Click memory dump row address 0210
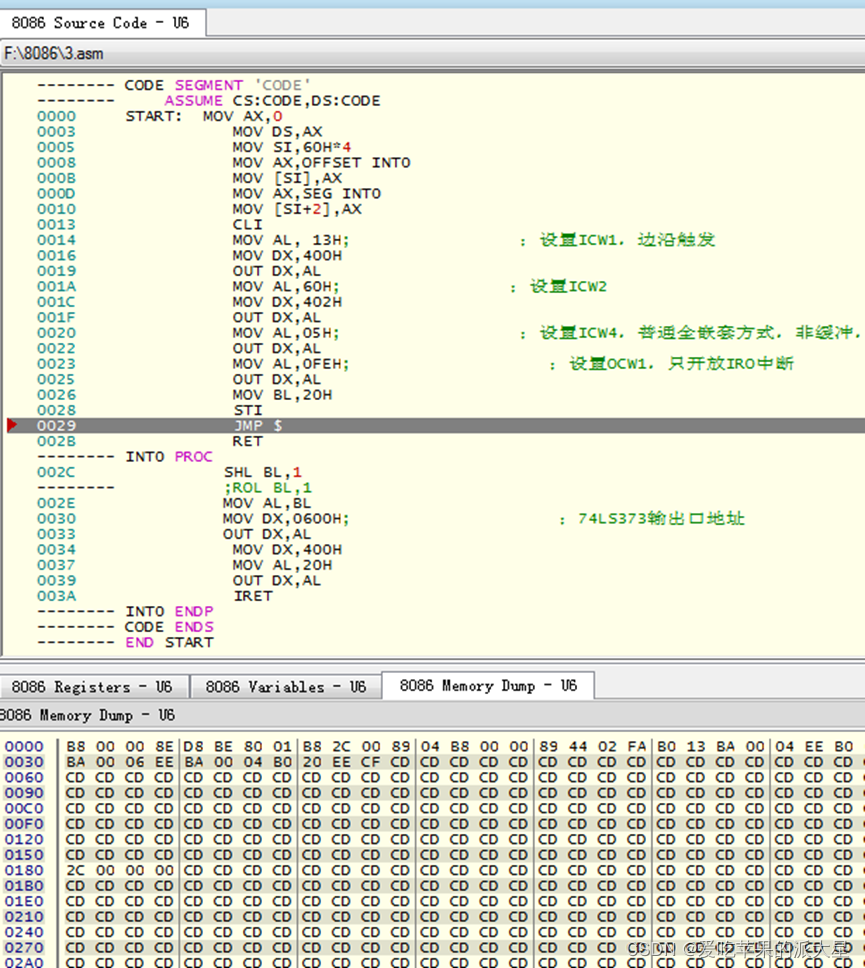The width and height of the screenshot is (865, 968). 24,916
